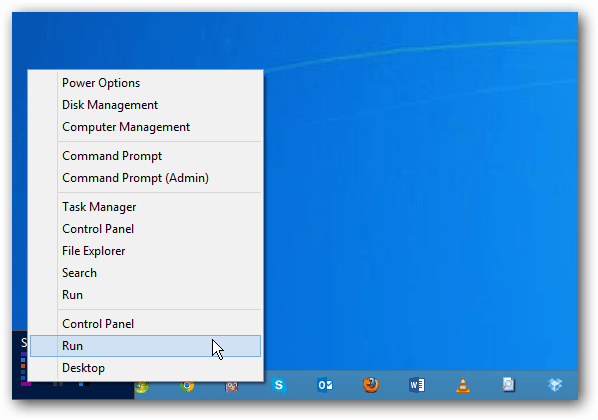
Task: Click the document magnifier taskbar icon
Action: (x=508, y=385)
